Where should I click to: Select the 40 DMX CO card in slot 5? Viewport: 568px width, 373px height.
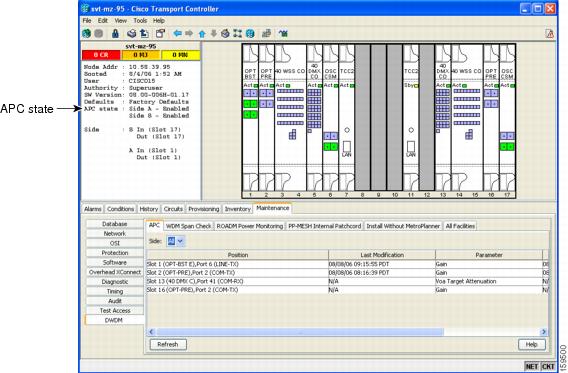(x=314, y=117)
